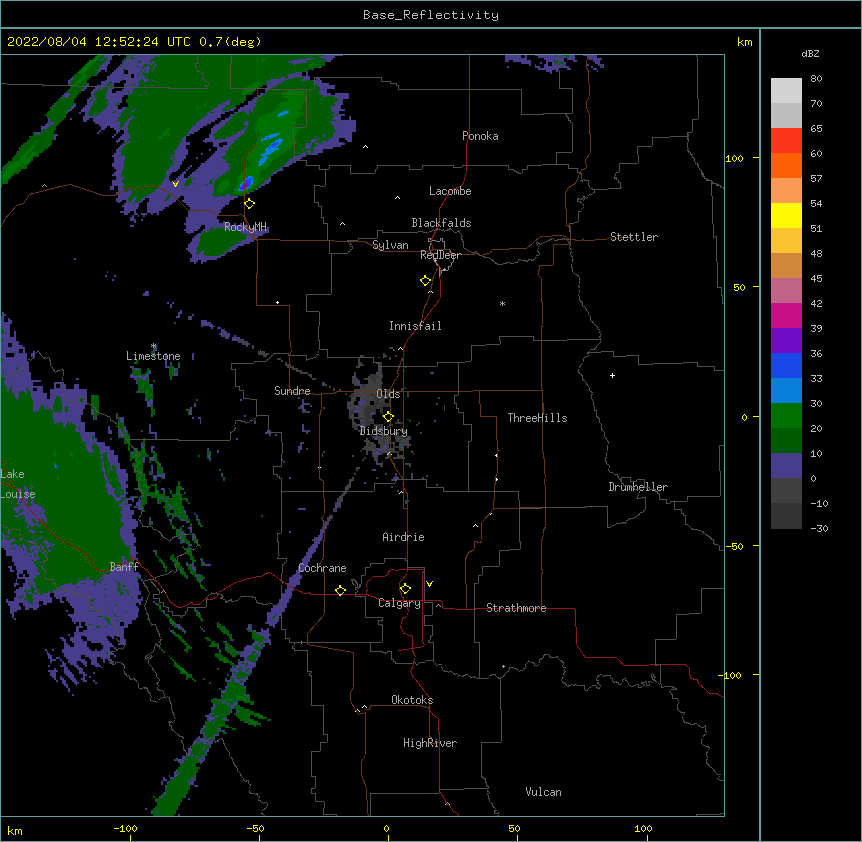The image size is (862, 842).
Task: Click the Vulcan town label
Action: pyautogui.click(x=543, y=792)
